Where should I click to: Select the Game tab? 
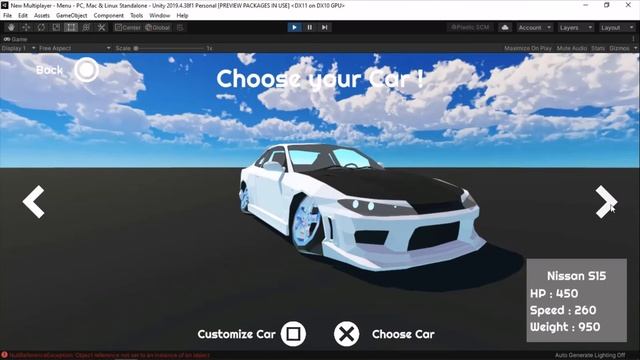(x=16, y=39)
